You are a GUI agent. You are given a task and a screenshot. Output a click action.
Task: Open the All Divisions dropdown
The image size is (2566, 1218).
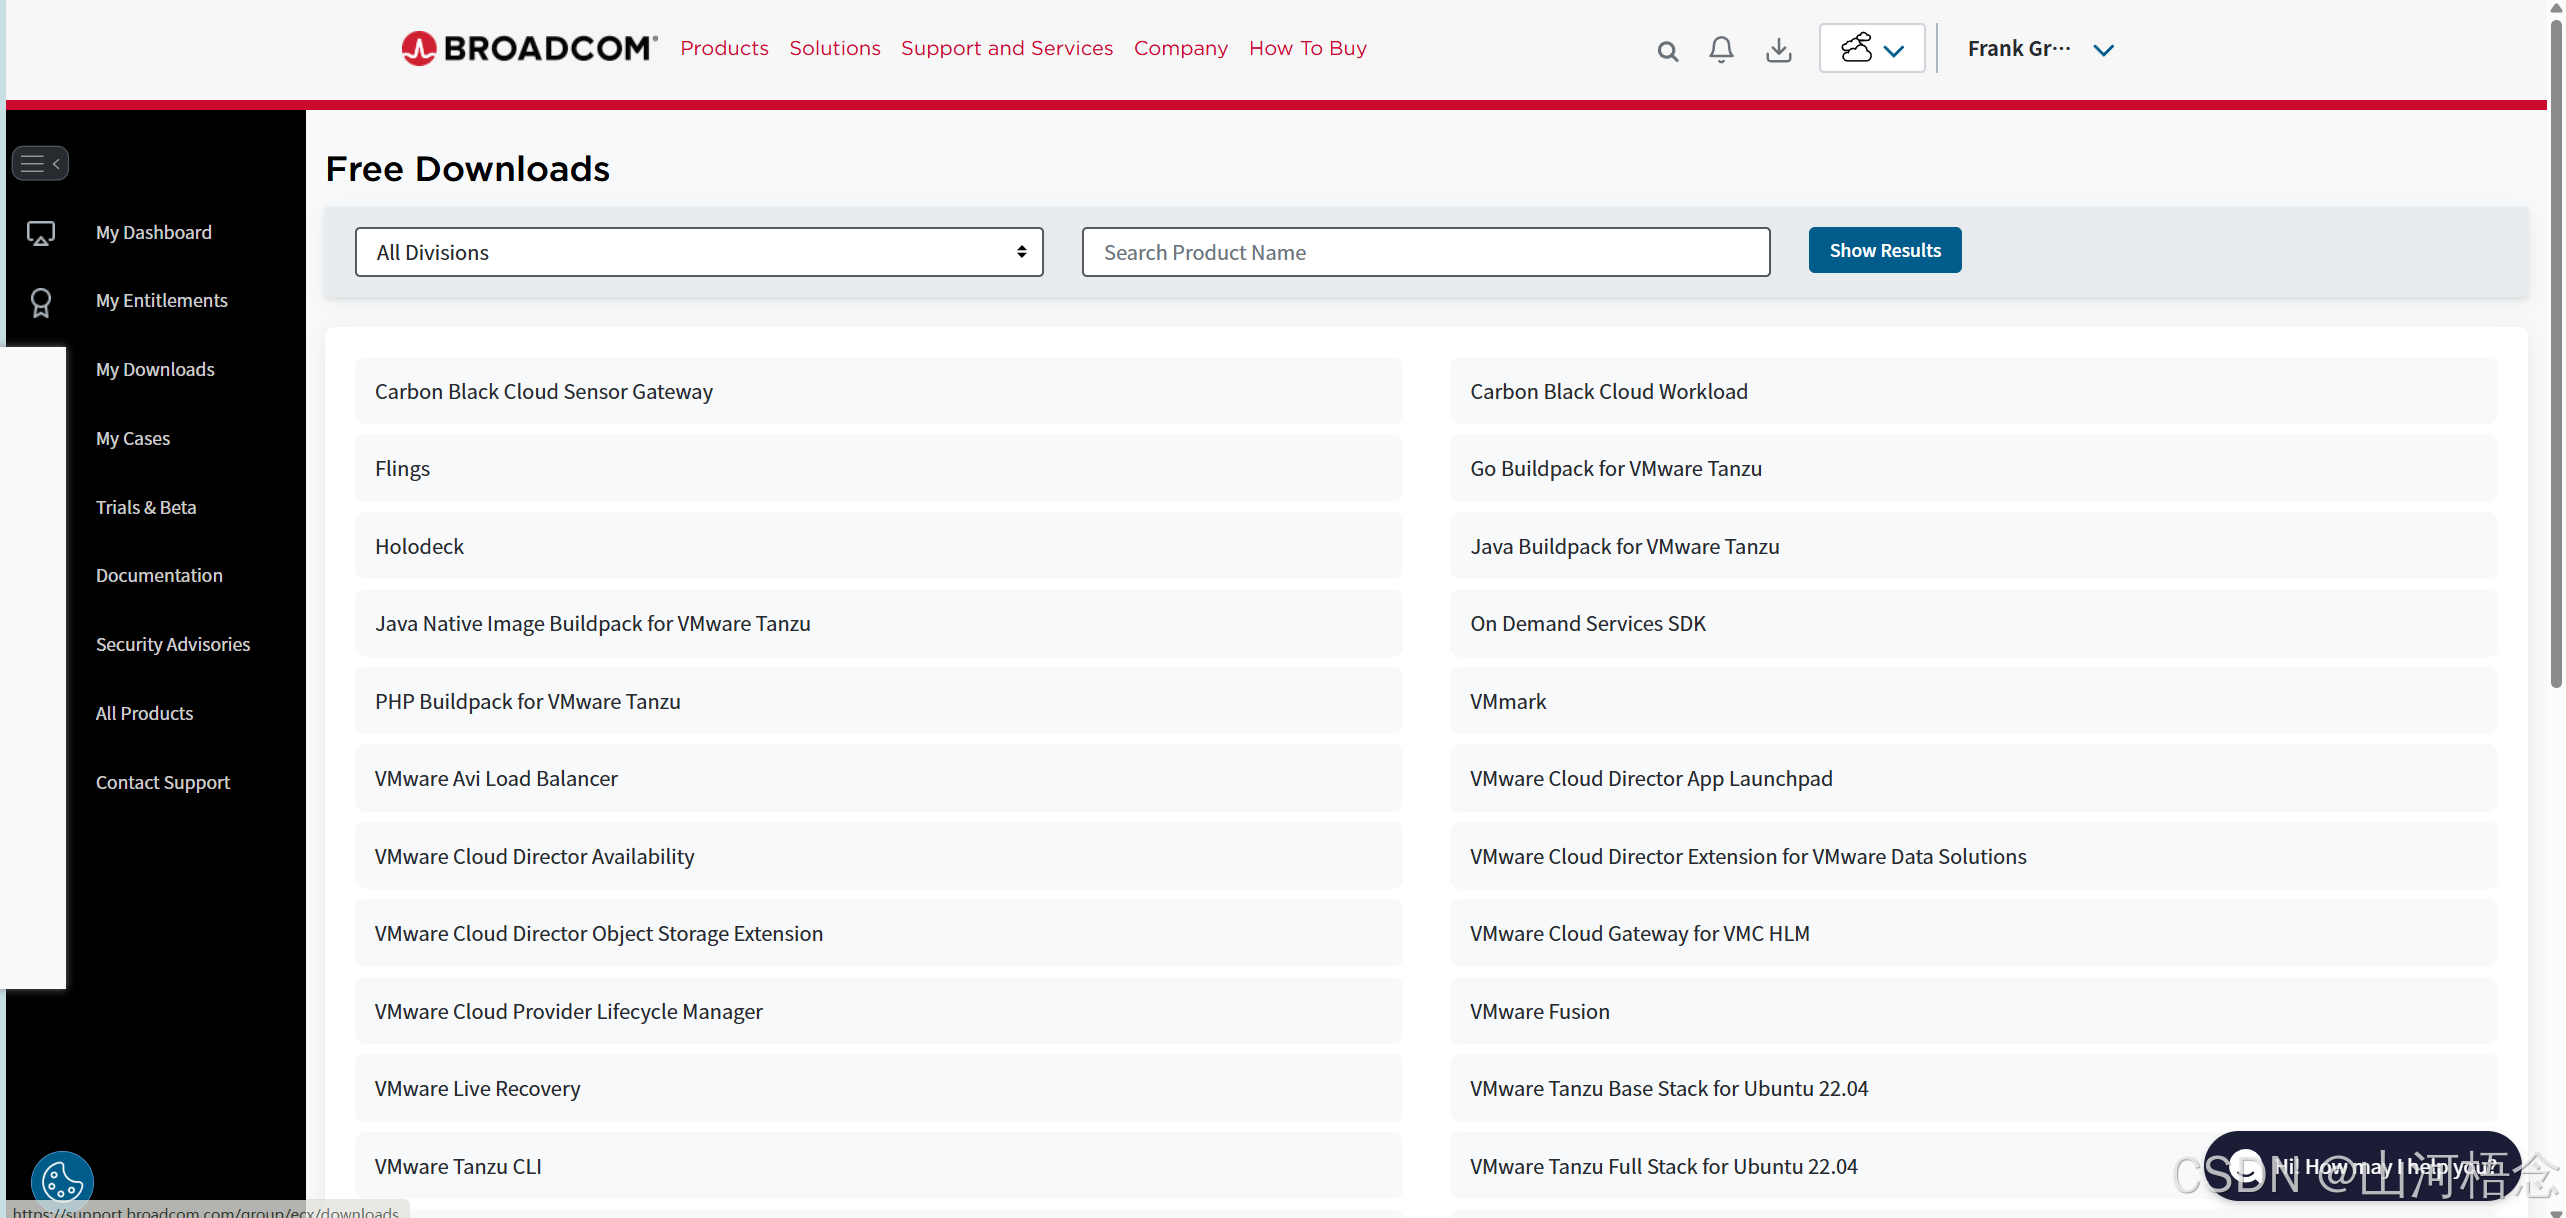click(x=698, y=252)
